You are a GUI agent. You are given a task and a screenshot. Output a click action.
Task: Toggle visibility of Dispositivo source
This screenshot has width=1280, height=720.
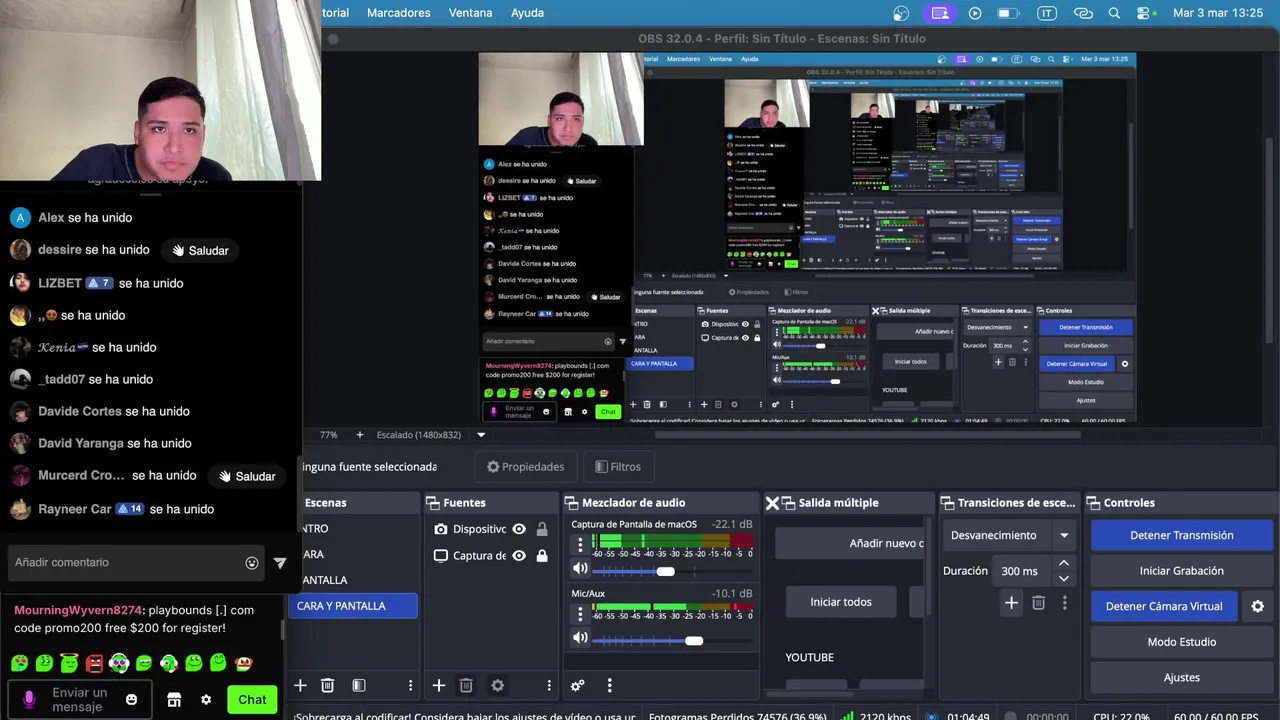(519, 529)
